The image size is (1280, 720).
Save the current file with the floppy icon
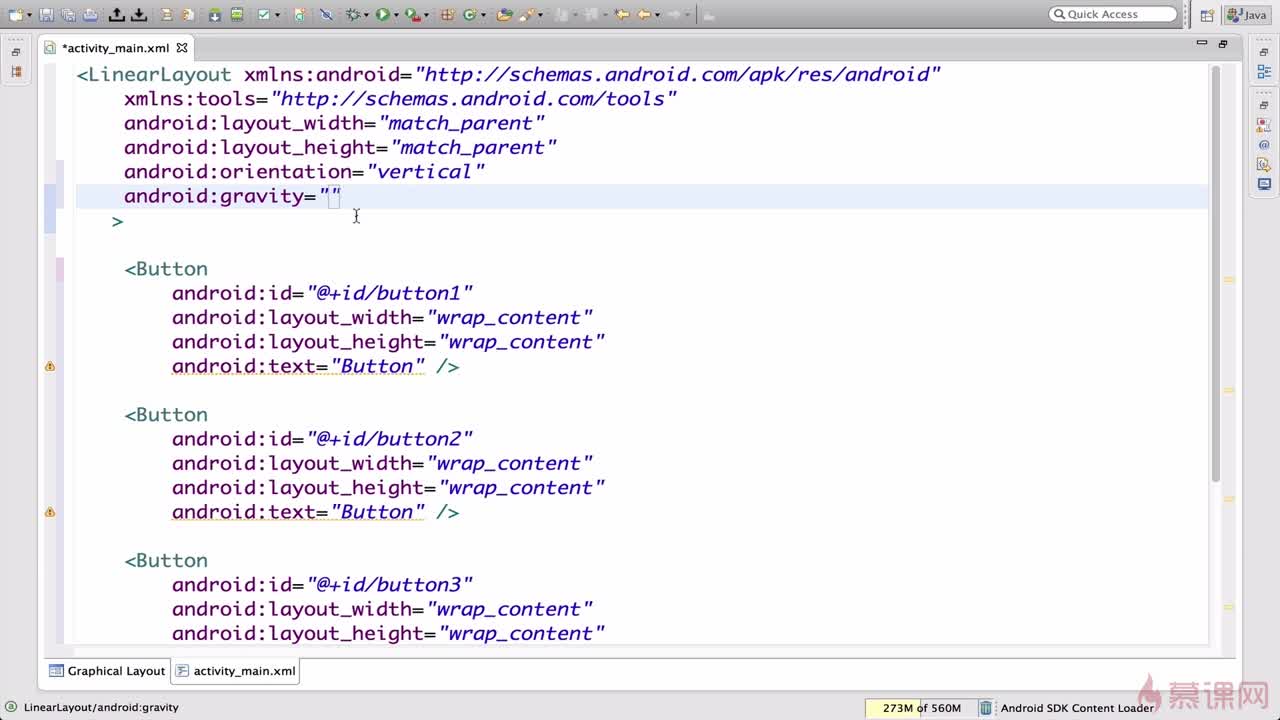tap(46, 15)
